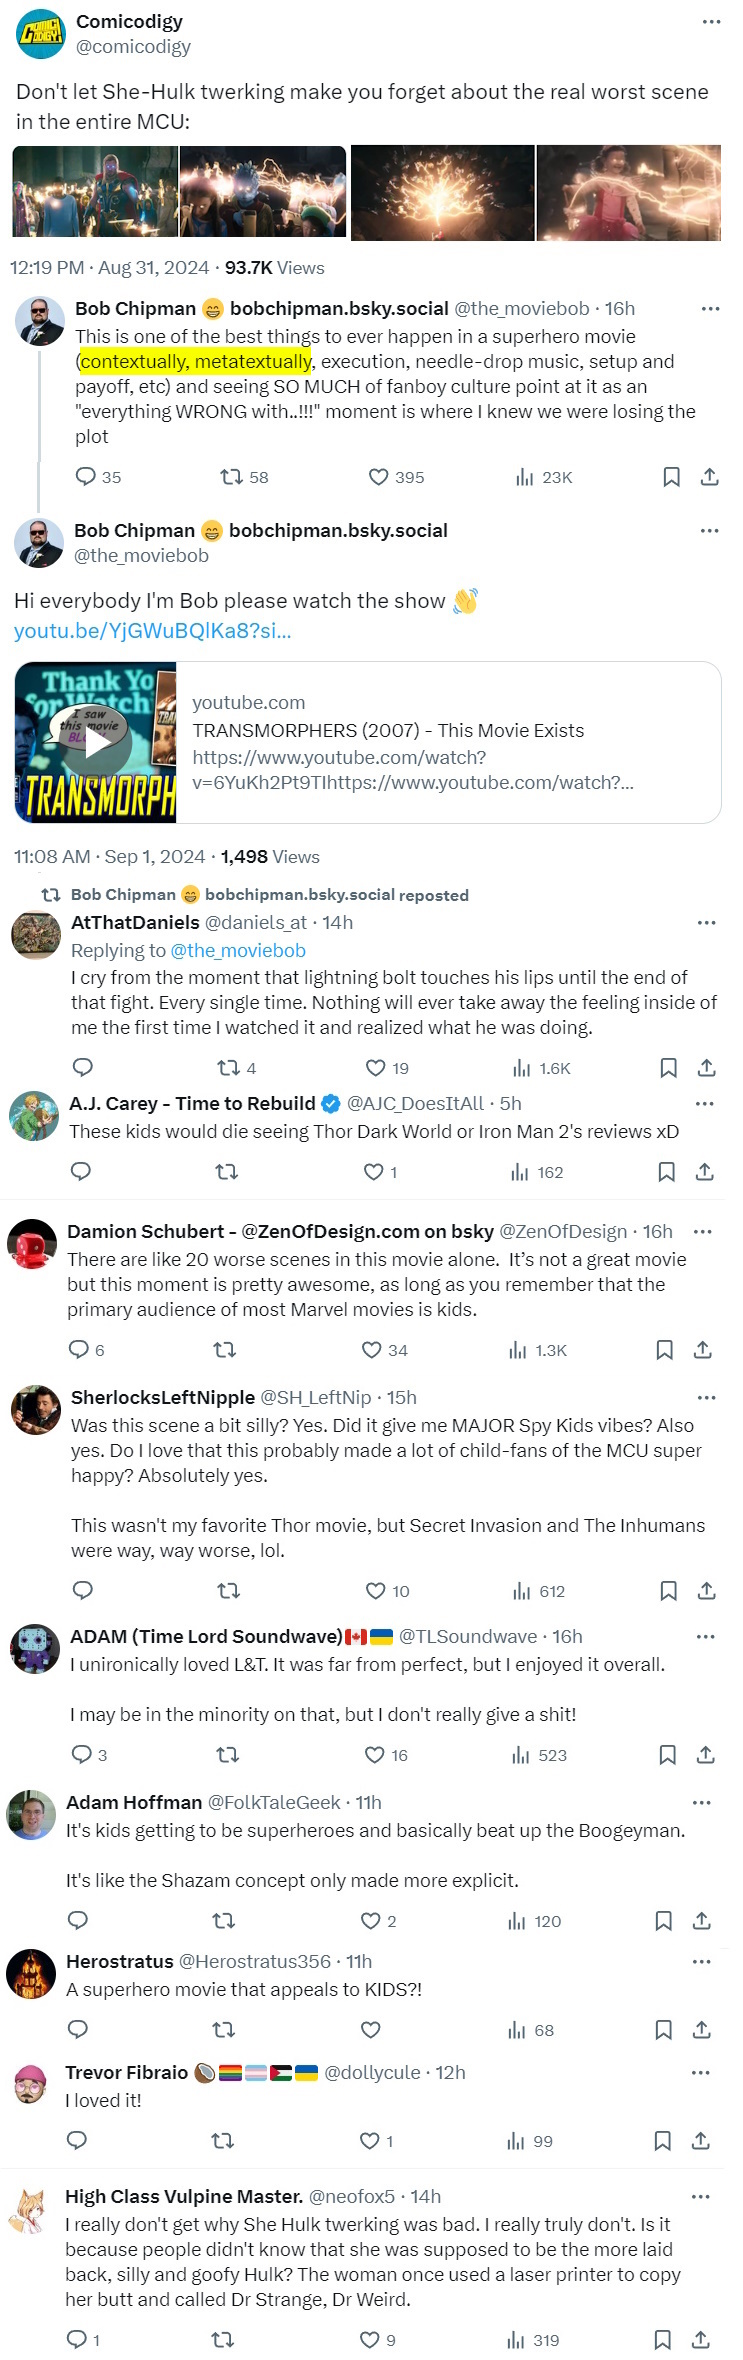Reply to Bob Chipman's tweet with 35 replies
This screenshot has width=743, height=2360.
tap(86, 477)
